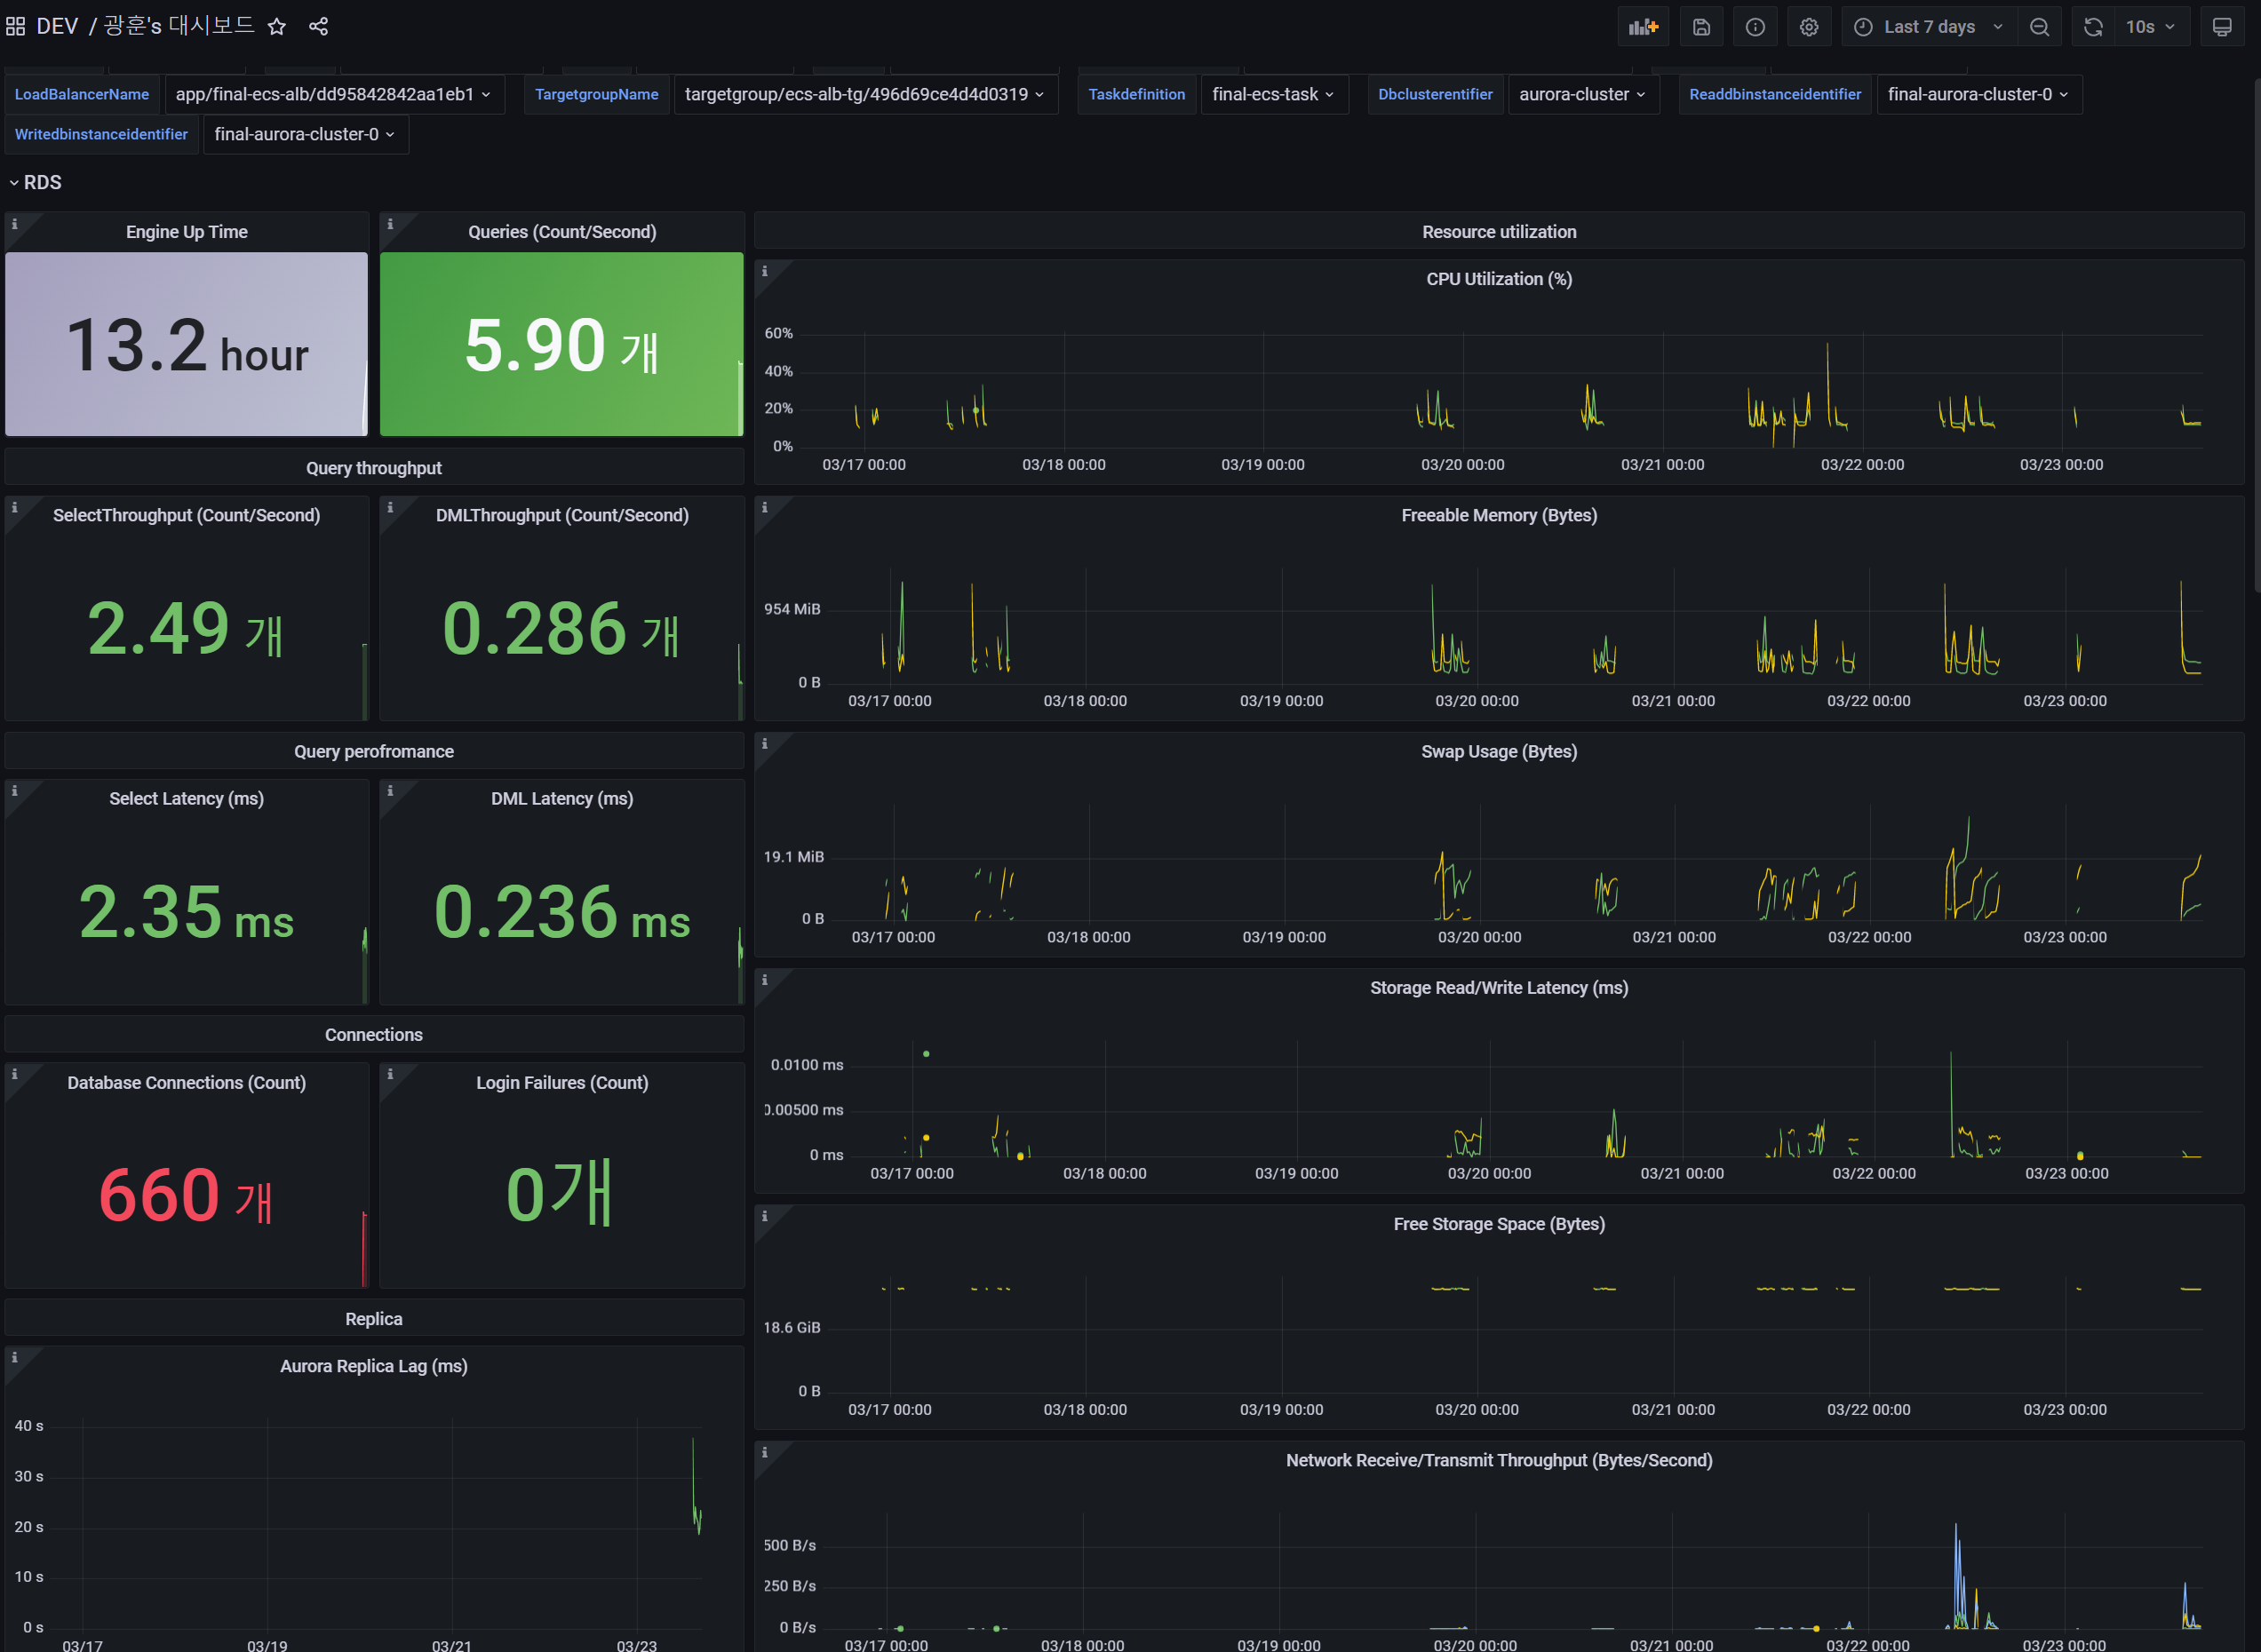Click the Readdbinstanceidentifier label link
Image resolution: width=2261 pixels, height=1652 pixels.
(1775, 94)
